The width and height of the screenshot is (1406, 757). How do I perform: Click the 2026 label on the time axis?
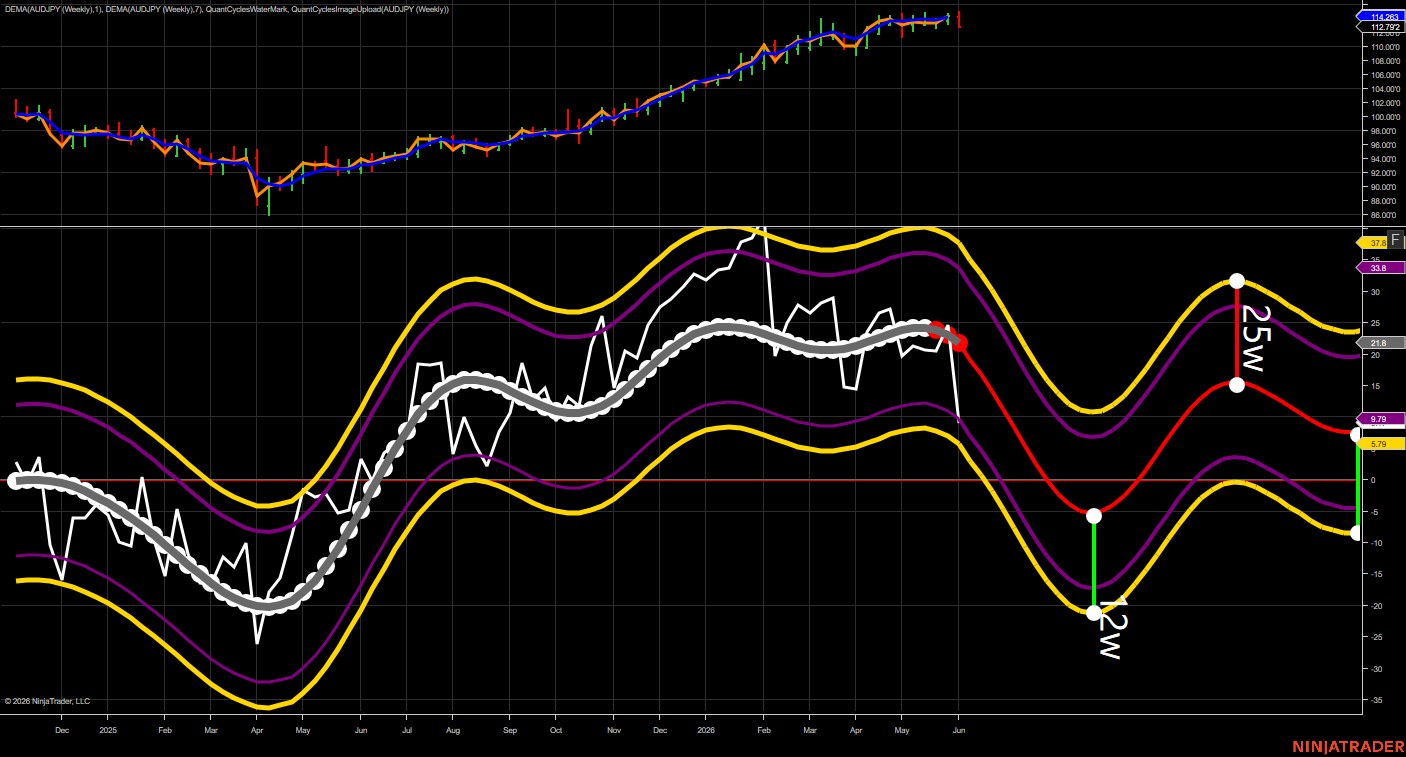[x=706, y=730]
